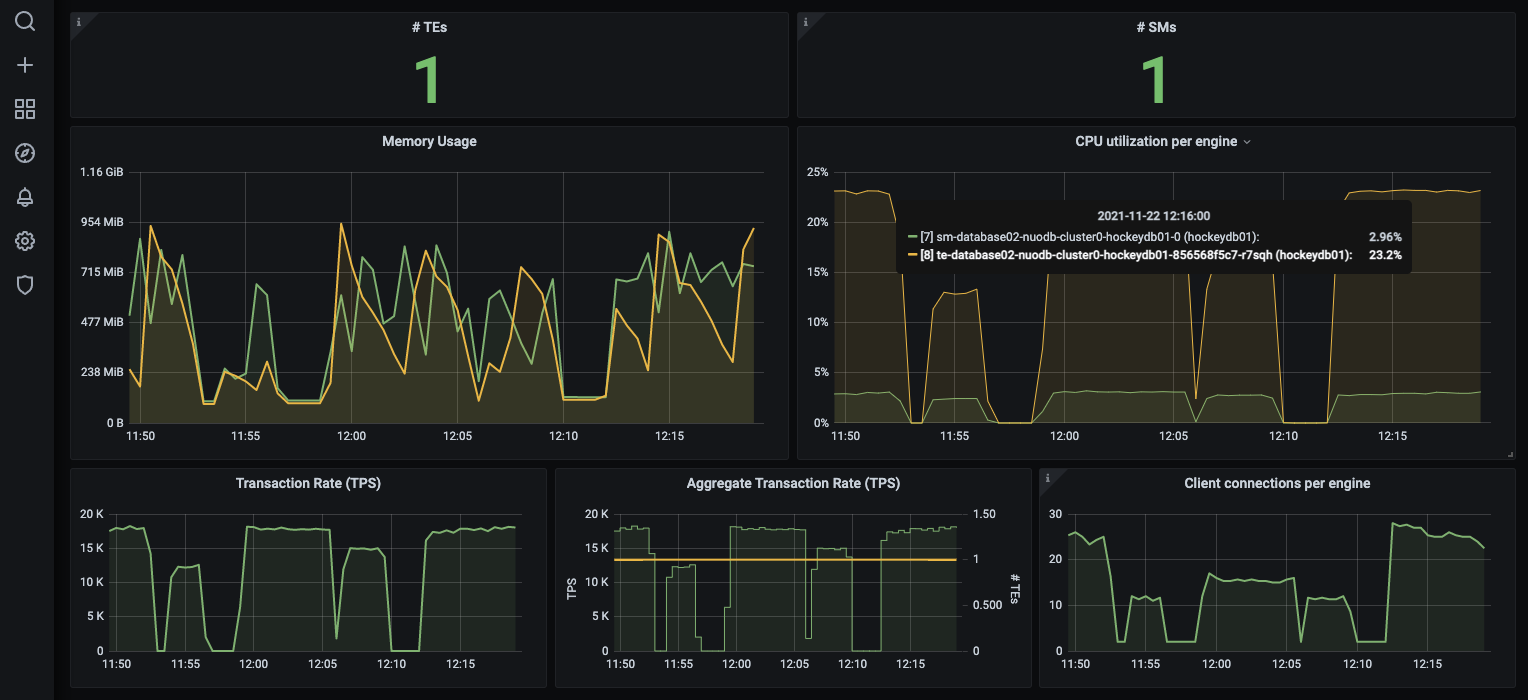Open Client connections per engine title menu
Image resolution: width=1528 pixels, height=700 pixels.
point(1276,483)
